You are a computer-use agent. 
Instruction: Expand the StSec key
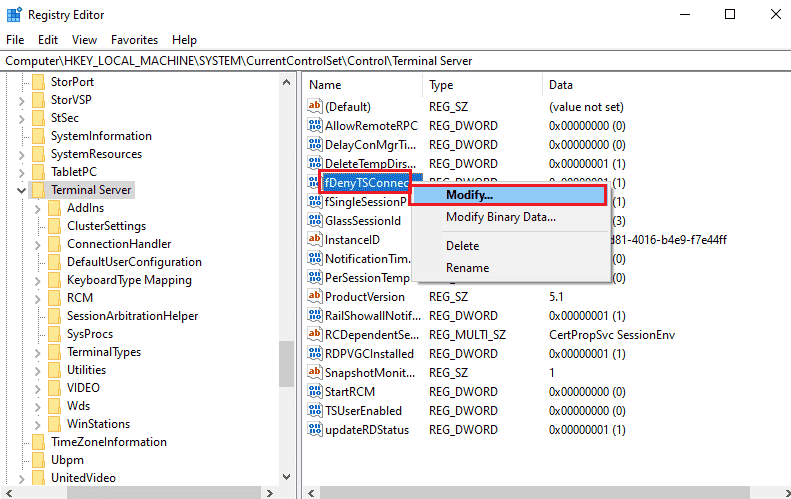point(21,119)
